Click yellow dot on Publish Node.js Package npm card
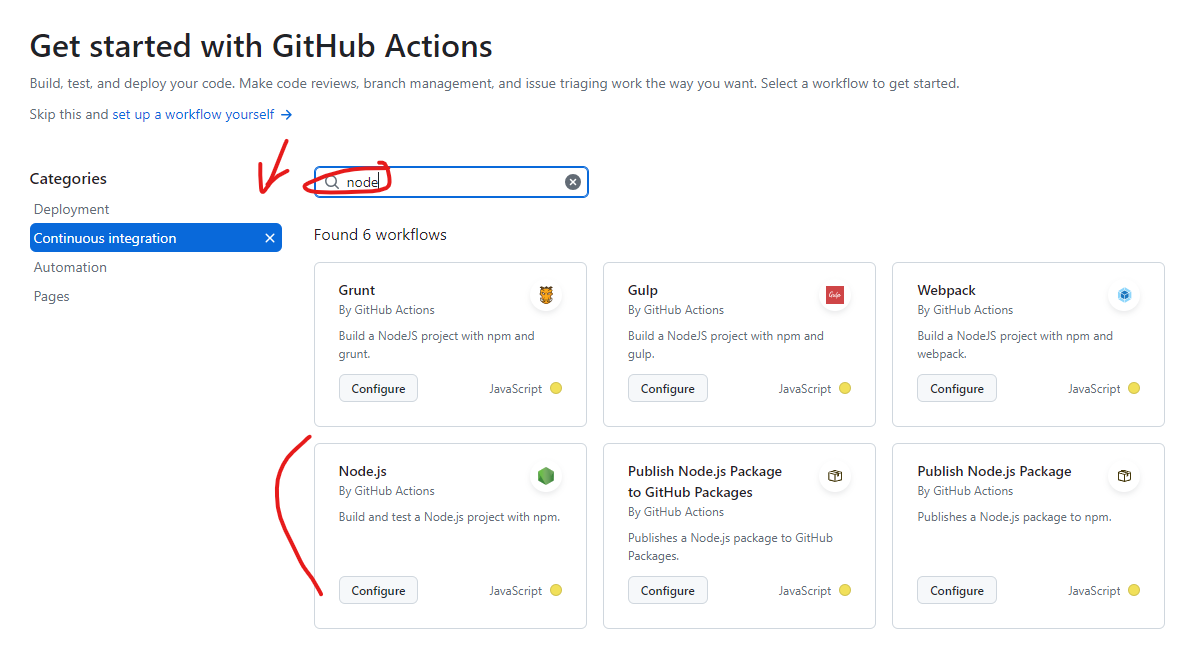This screenshot has height=654, width=1192. pyautogui.click(x=1134, y=590)
